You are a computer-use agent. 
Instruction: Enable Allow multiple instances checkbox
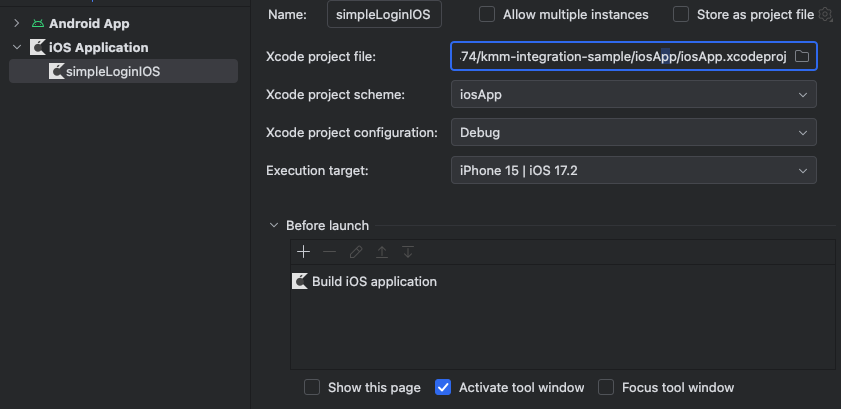coord(487,14)
